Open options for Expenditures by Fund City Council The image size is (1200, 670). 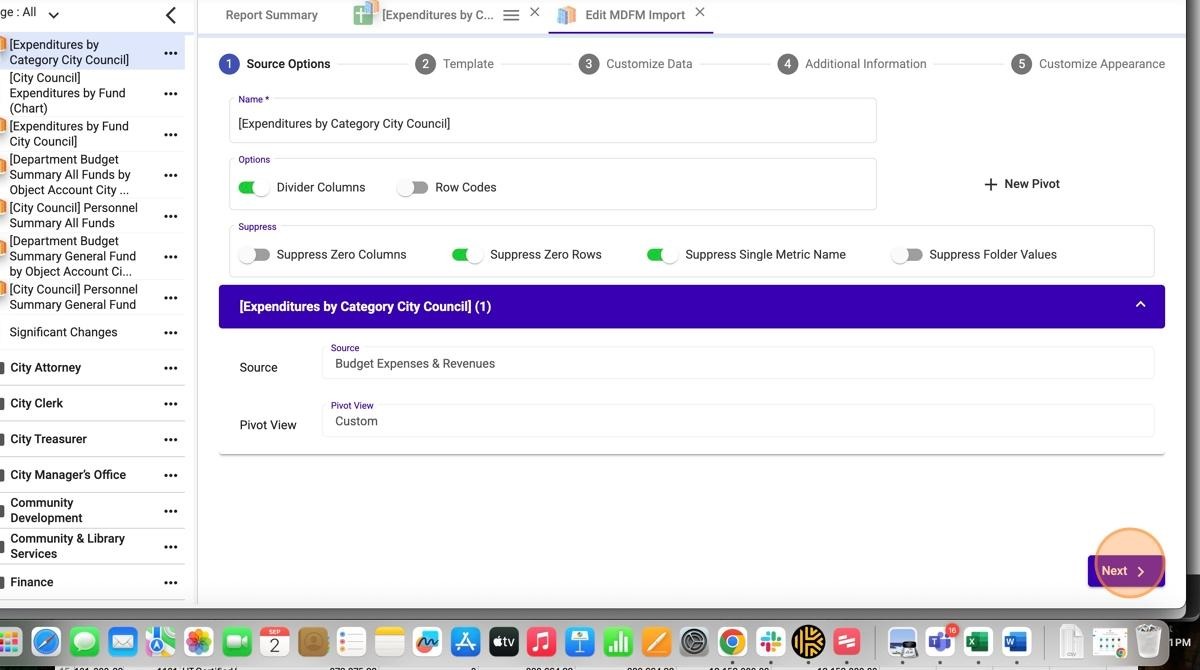point(171,135)
